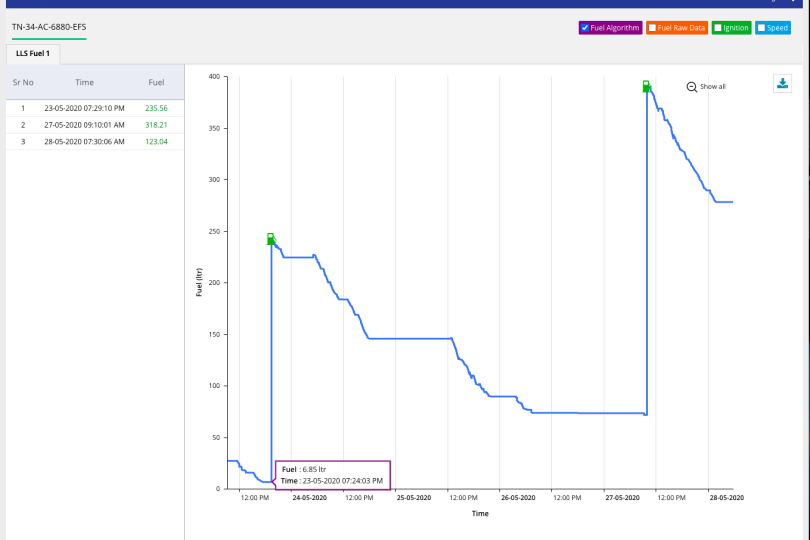Screen dimensions: 810x540
Task: Click the zoom-out magnifier icon
Action: (691, 87)
